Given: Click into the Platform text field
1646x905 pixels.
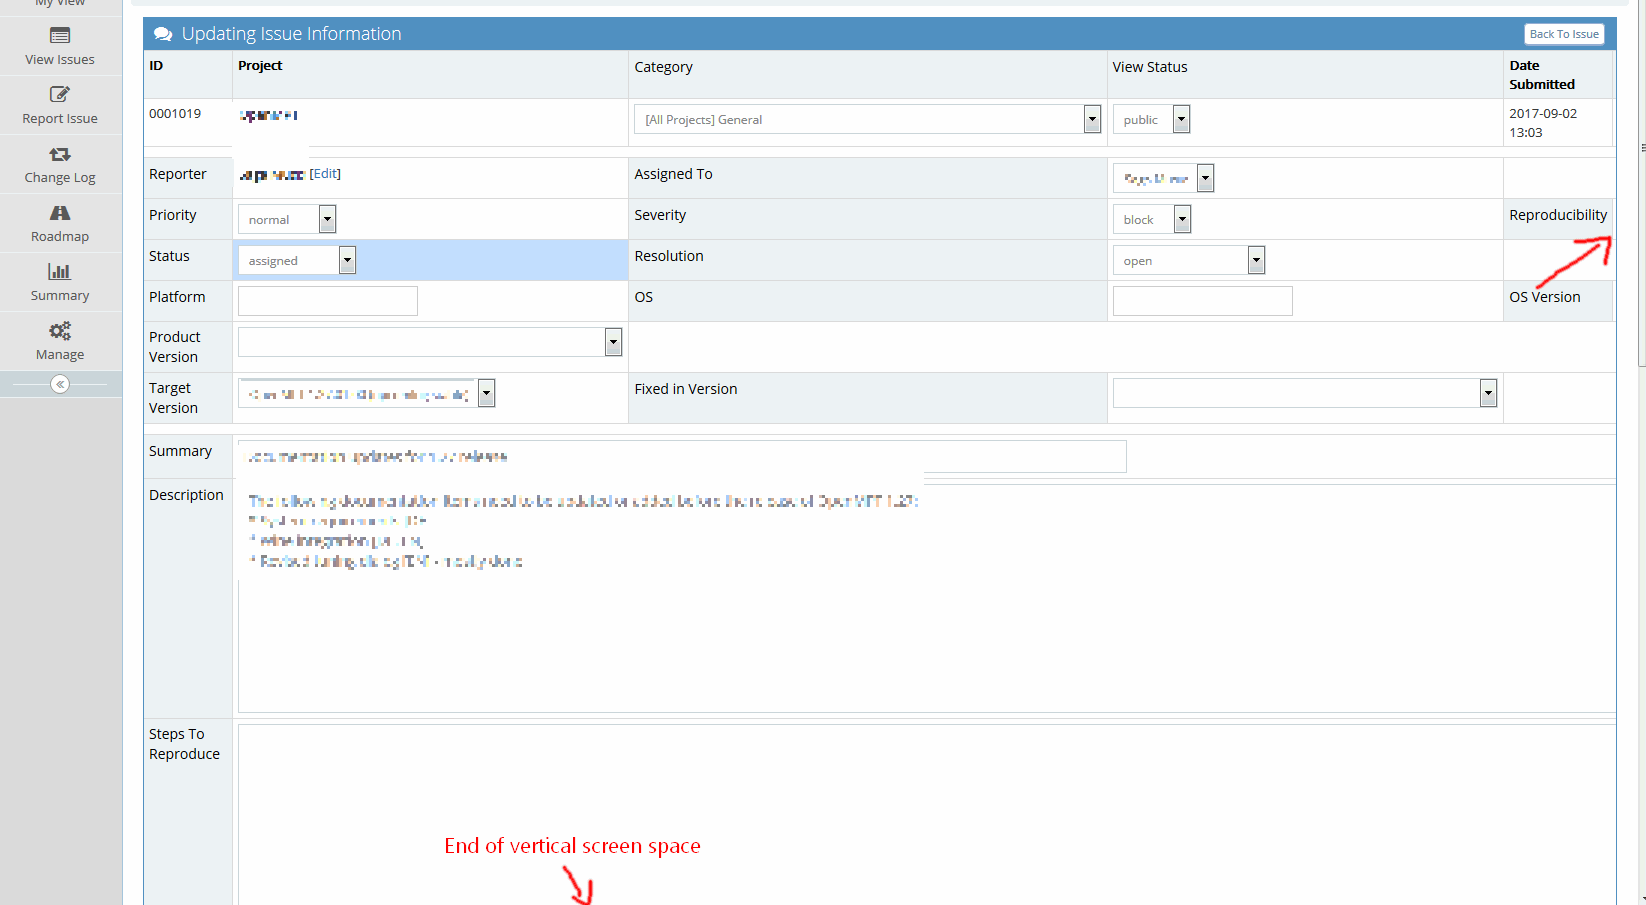Looking at the screenshot, I should coord(327,301).
